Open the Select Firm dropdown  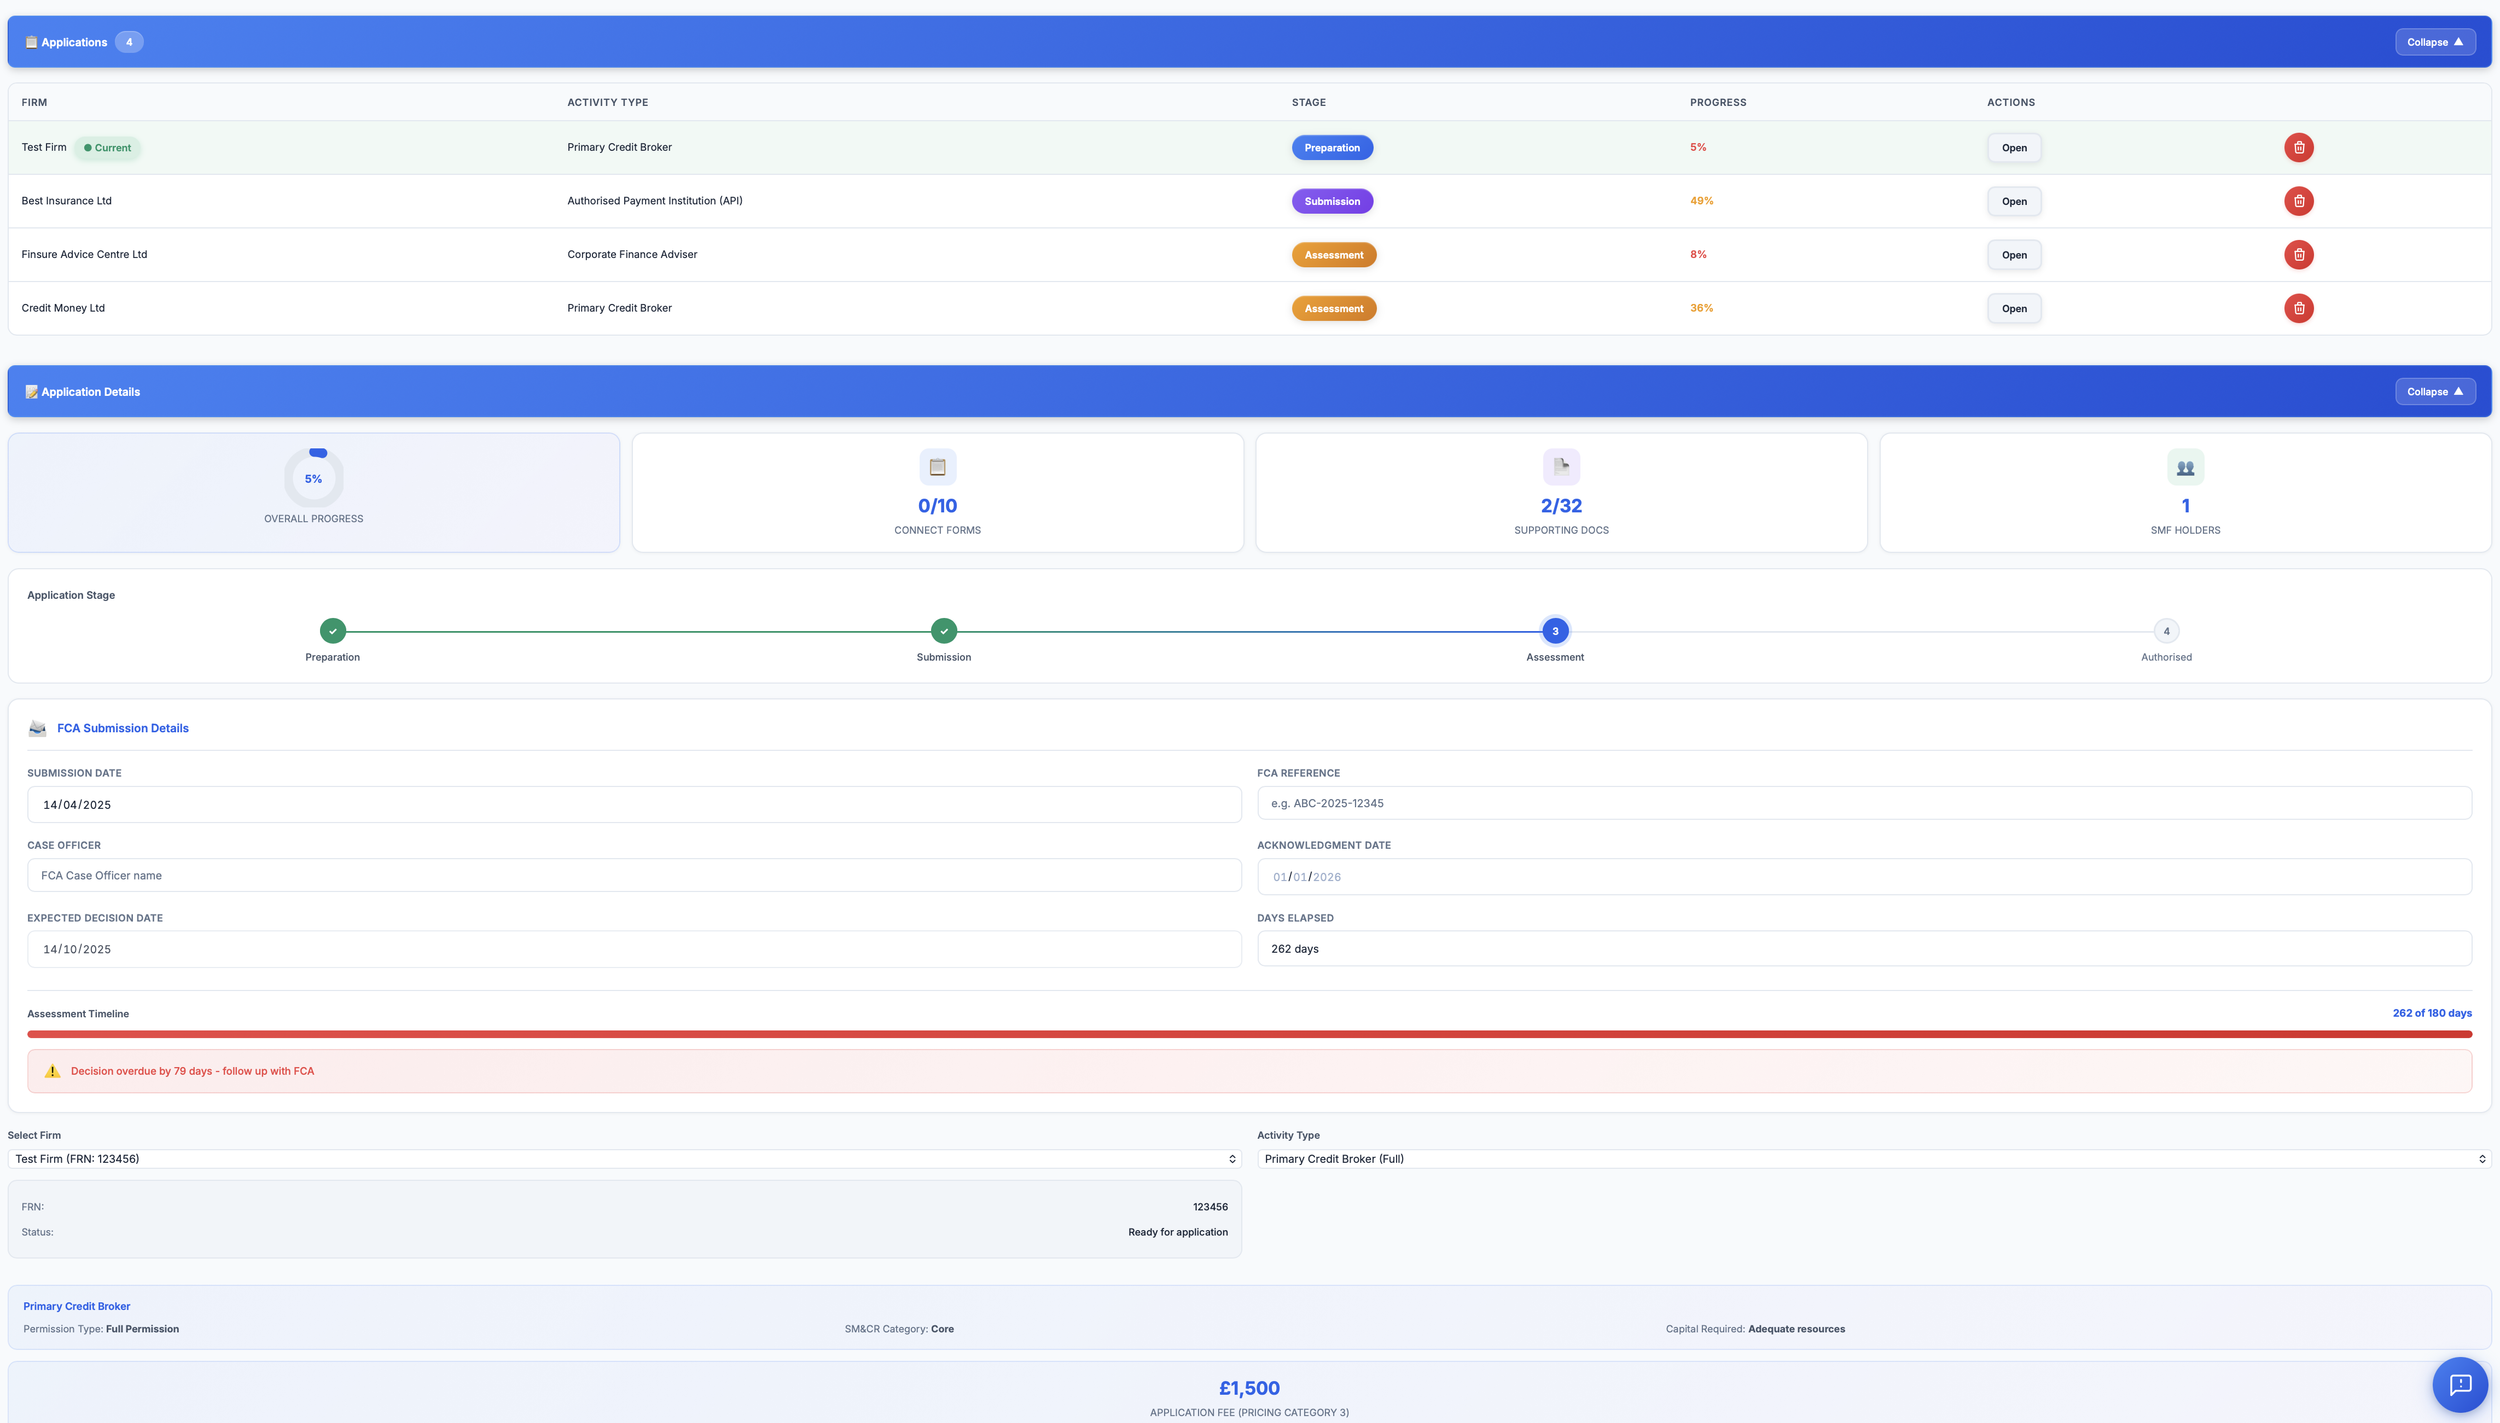[624, 1159]
